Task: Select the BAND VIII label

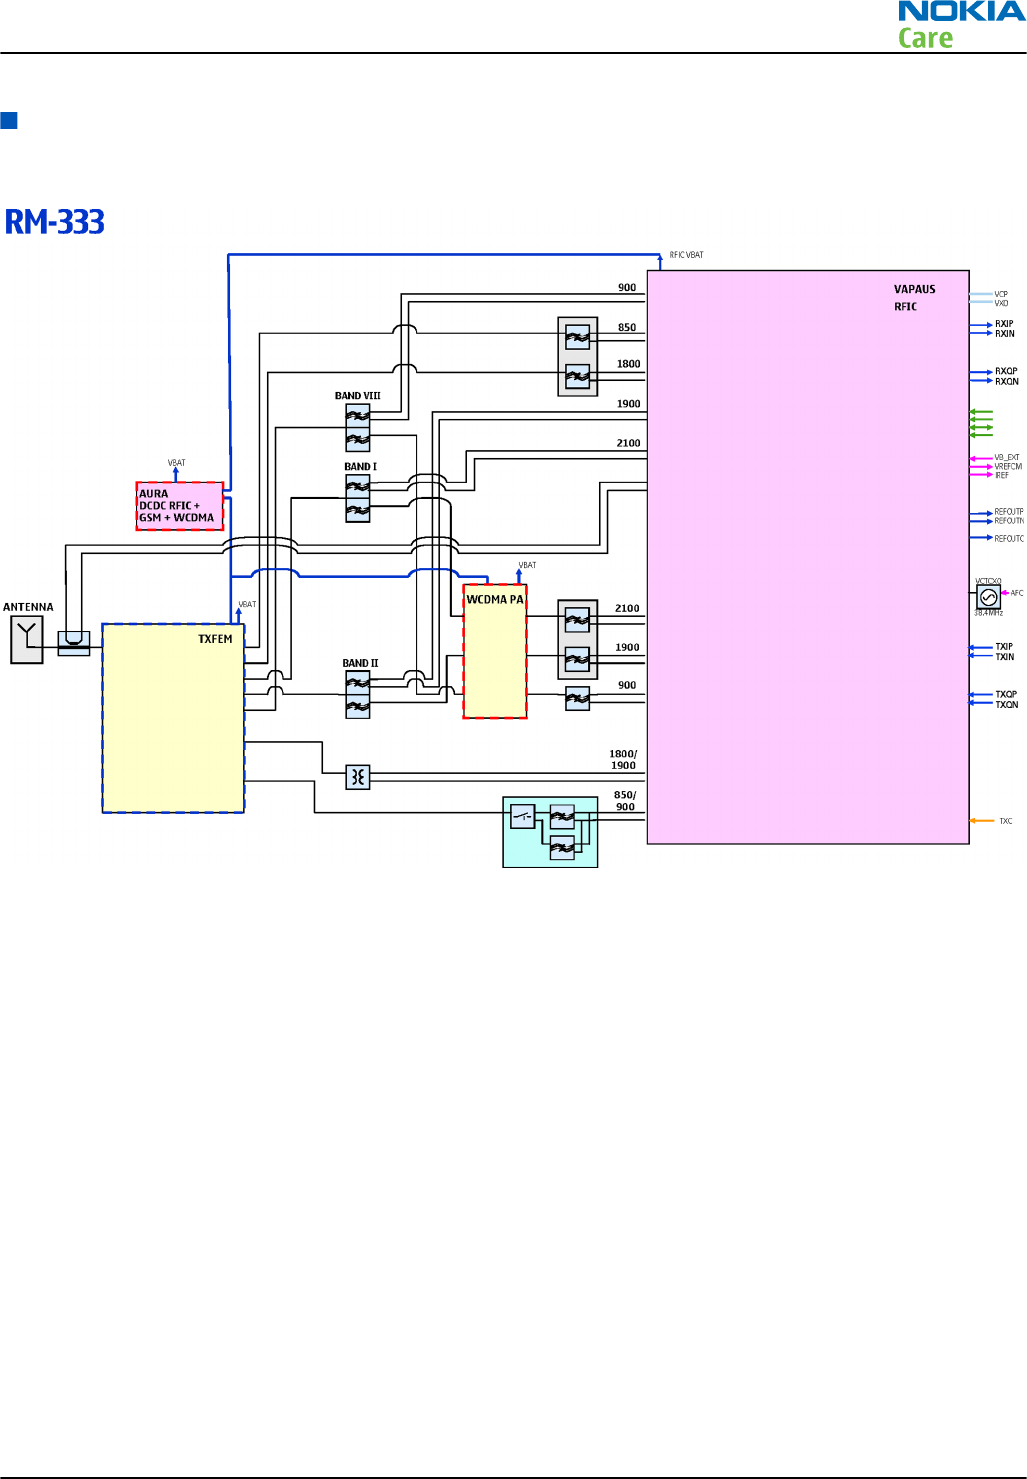Action: click(x=358, y=396)
